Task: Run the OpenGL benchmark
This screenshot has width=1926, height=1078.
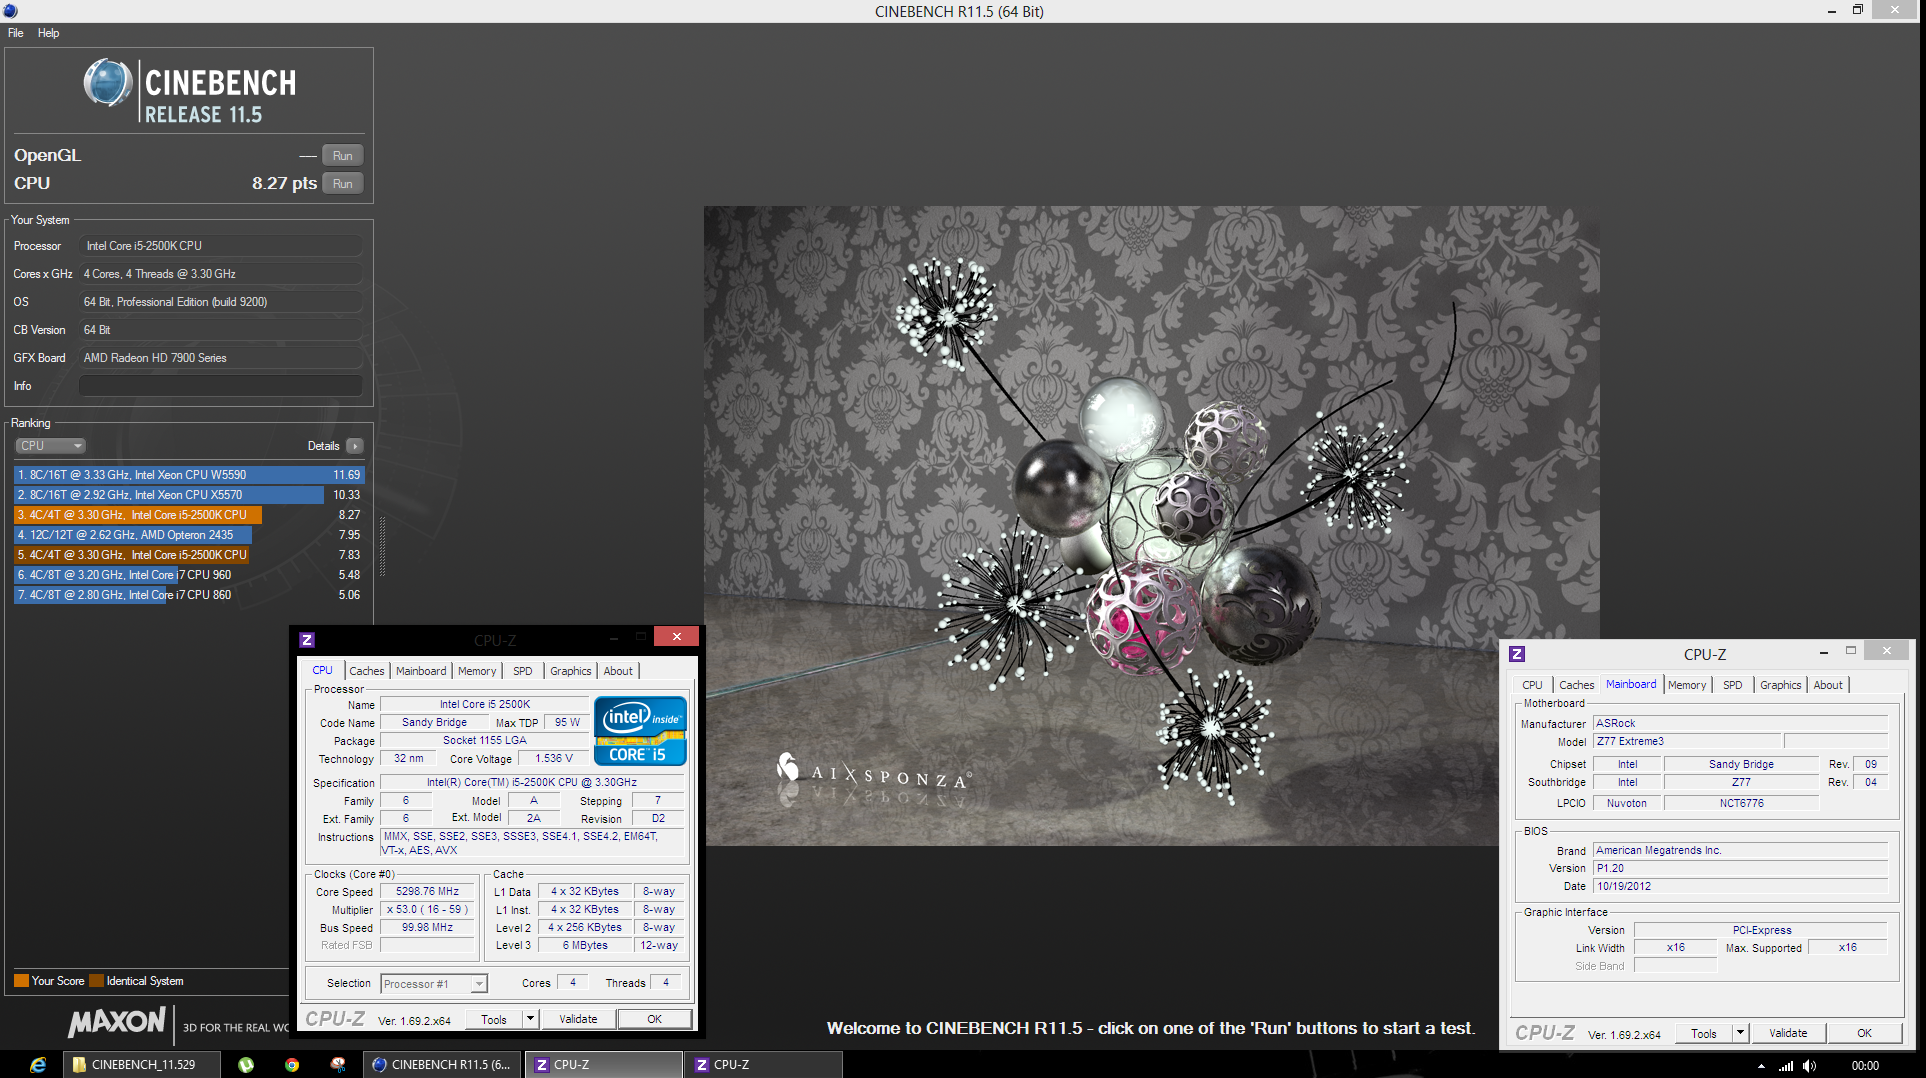Action: 342,156
